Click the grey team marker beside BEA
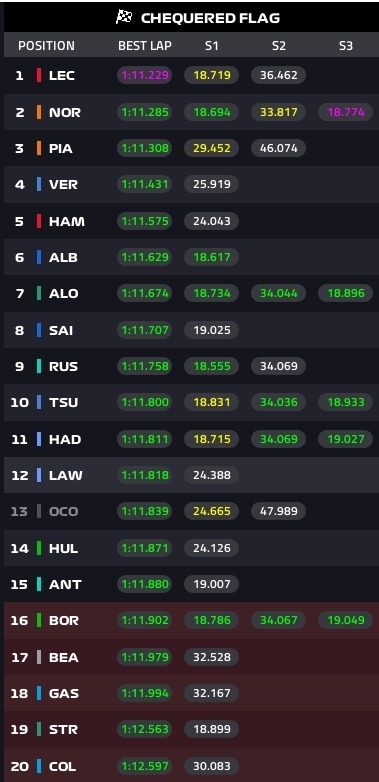 pos(39,657)
